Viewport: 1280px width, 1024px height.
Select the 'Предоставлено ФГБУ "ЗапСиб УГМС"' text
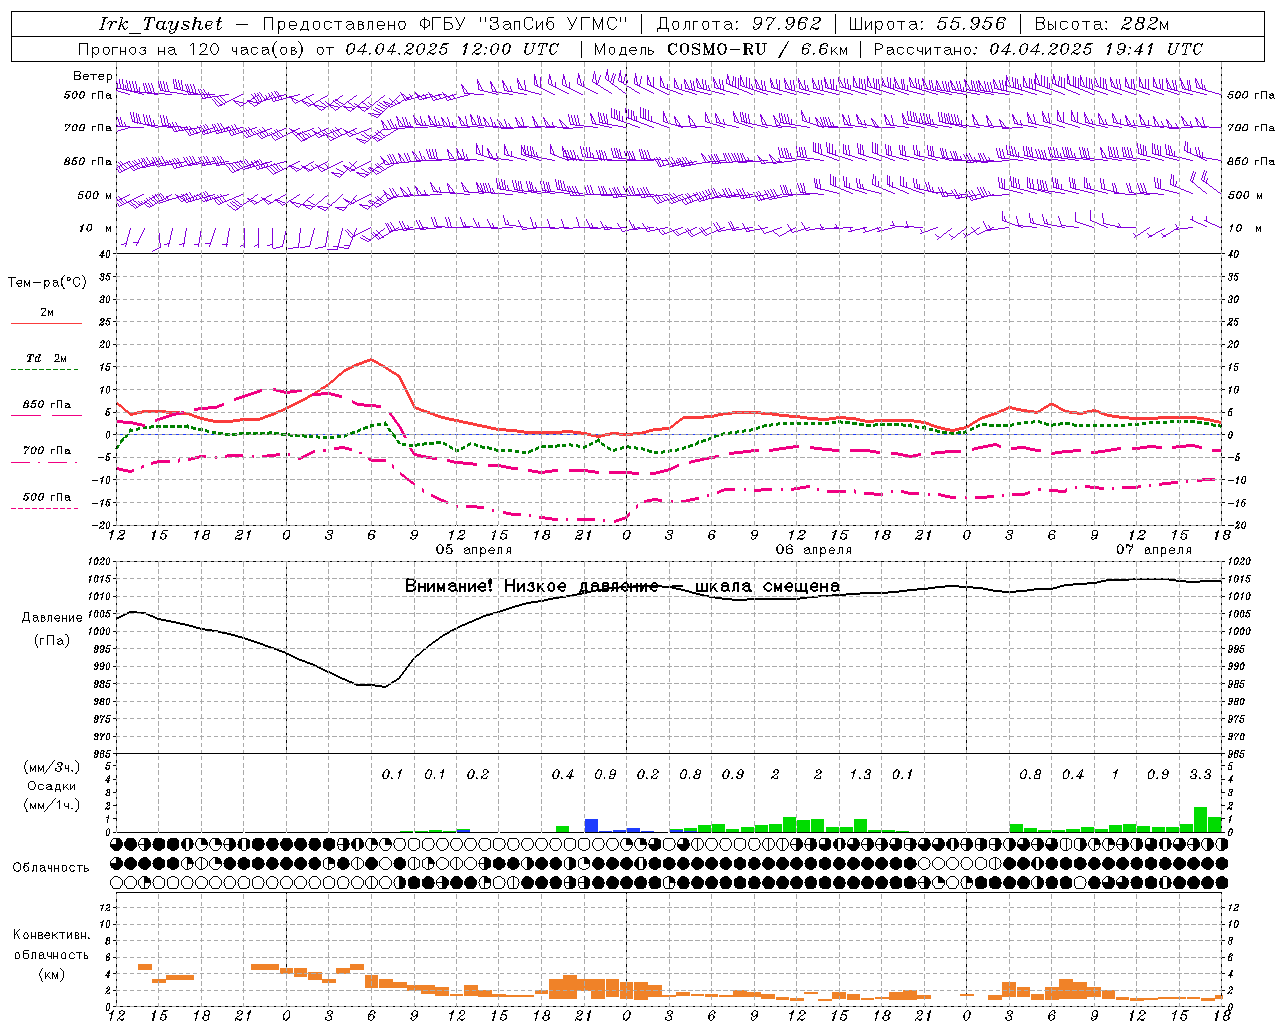(x=445, y=24)
